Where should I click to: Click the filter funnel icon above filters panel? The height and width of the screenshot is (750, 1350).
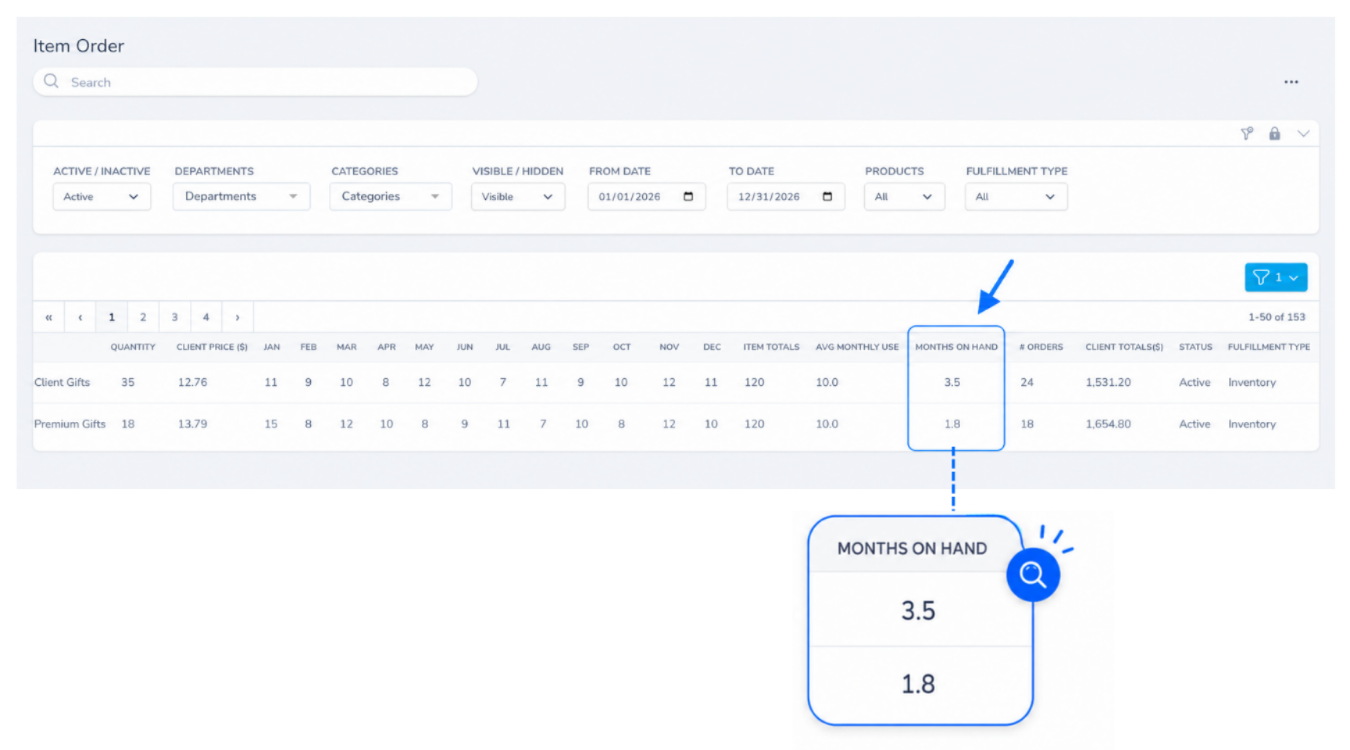(x=1247, y=133)
